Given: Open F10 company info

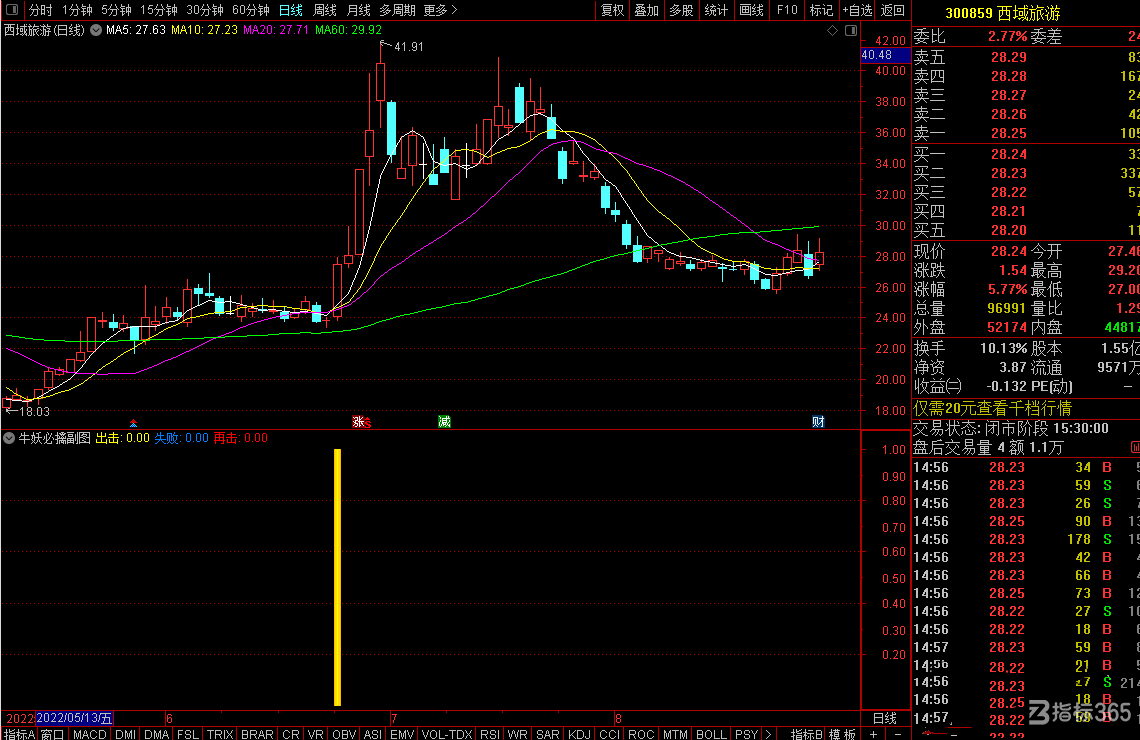Looking at the screenshot, I should tap(787, 10).
